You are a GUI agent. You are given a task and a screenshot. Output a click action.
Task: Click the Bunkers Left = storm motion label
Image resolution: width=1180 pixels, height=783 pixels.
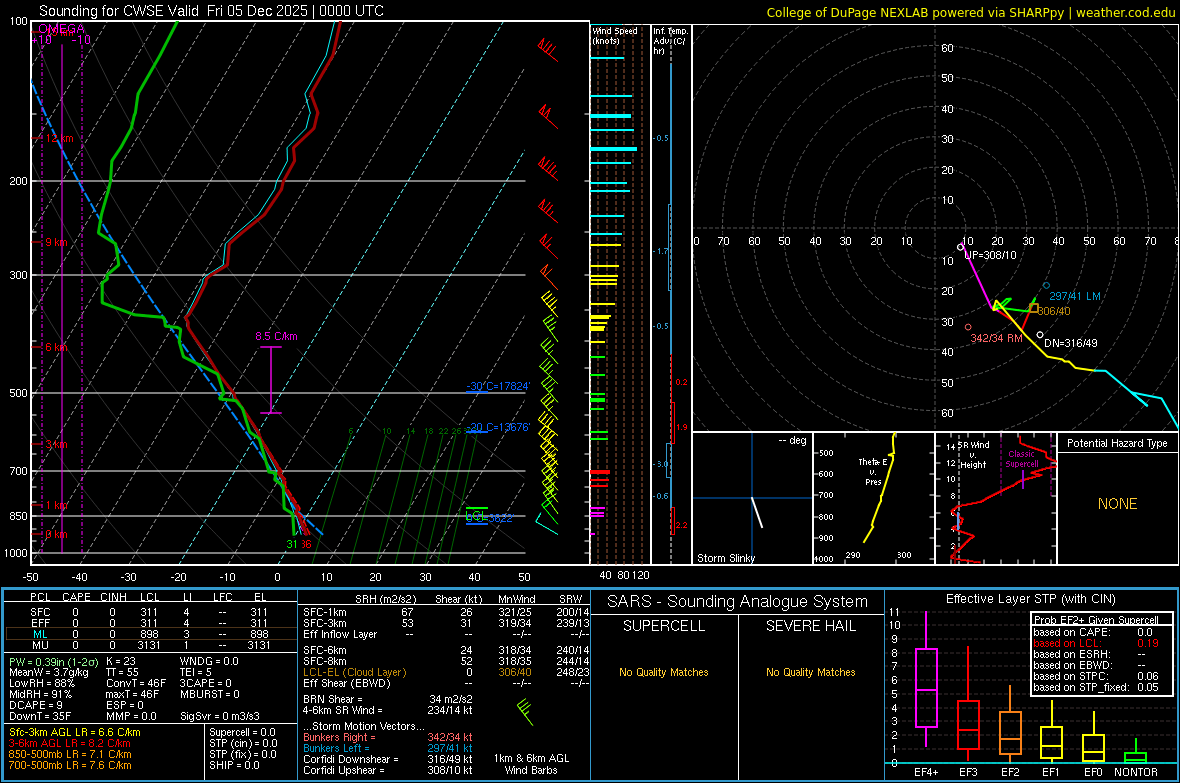click(x=336, y=748)
